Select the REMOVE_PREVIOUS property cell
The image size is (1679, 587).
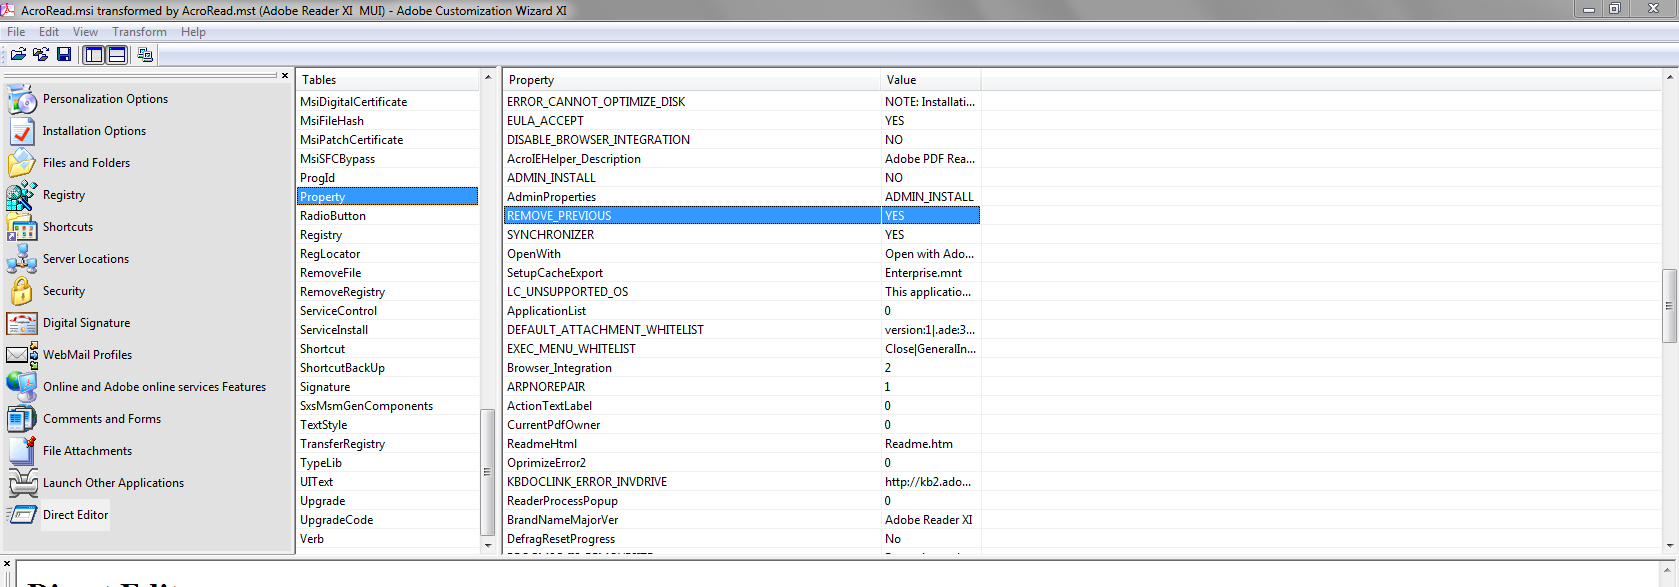coord(692,216)
